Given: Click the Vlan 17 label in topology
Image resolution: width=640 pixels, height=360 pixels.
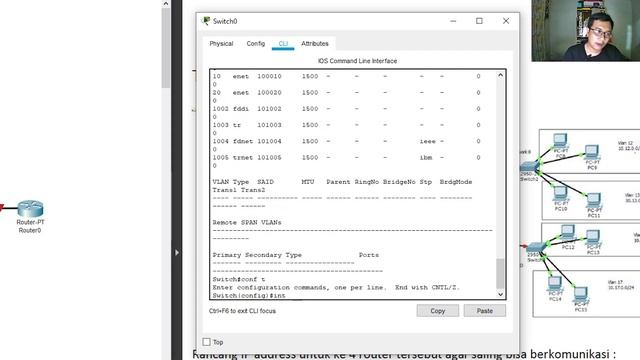Looking at the screenshot, I should click(x=615, y=282).
